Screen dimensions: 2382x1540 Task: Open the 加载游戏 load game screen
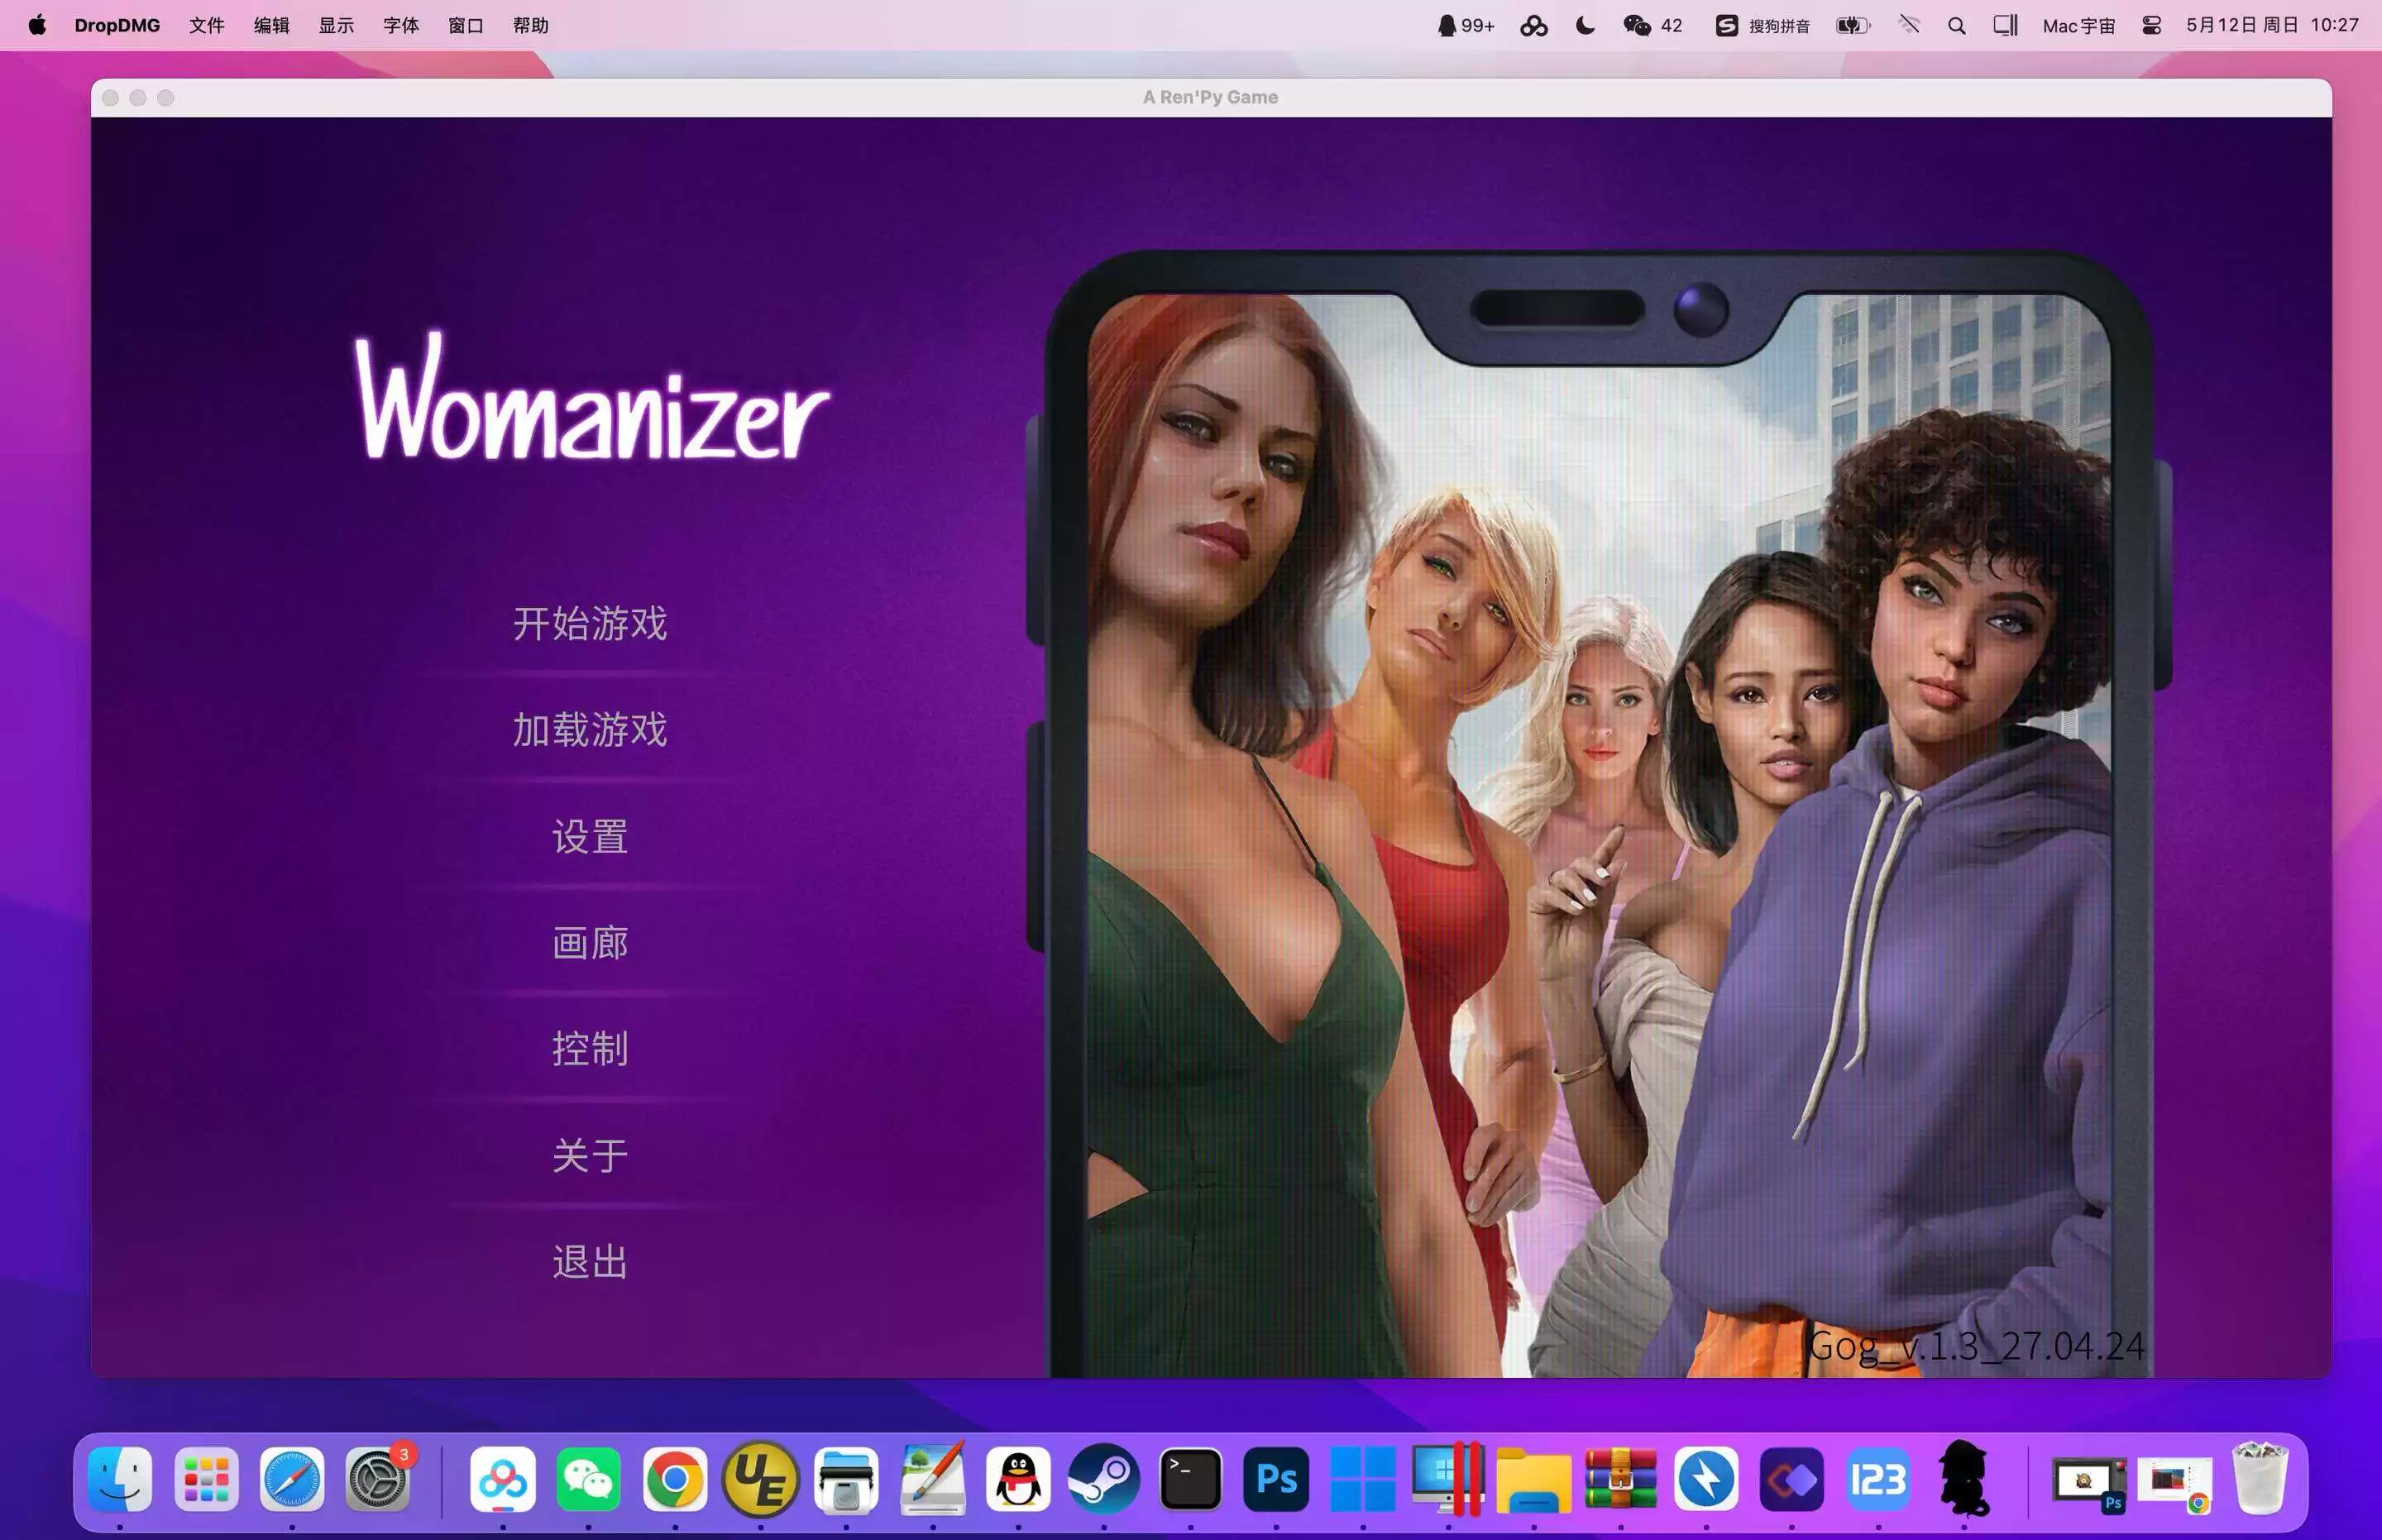(590, 730)
